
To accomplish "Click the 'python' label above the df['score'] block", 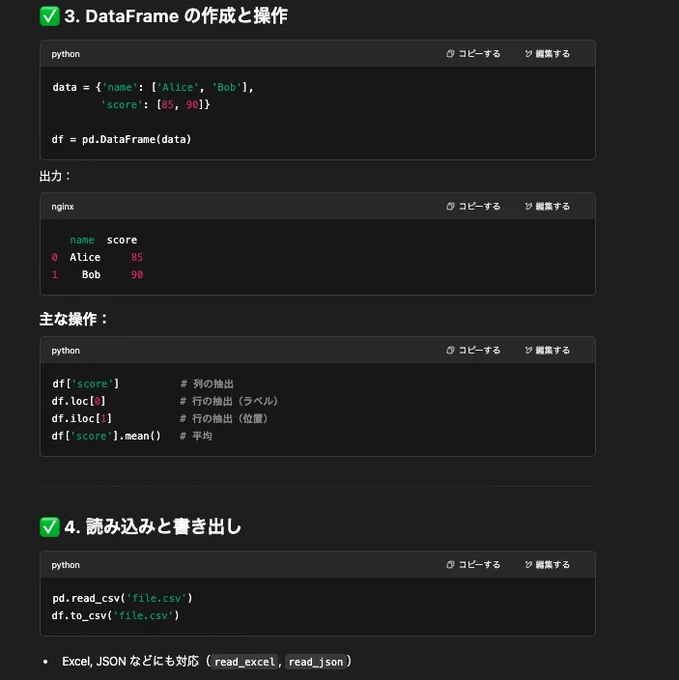I will [65, 351].
